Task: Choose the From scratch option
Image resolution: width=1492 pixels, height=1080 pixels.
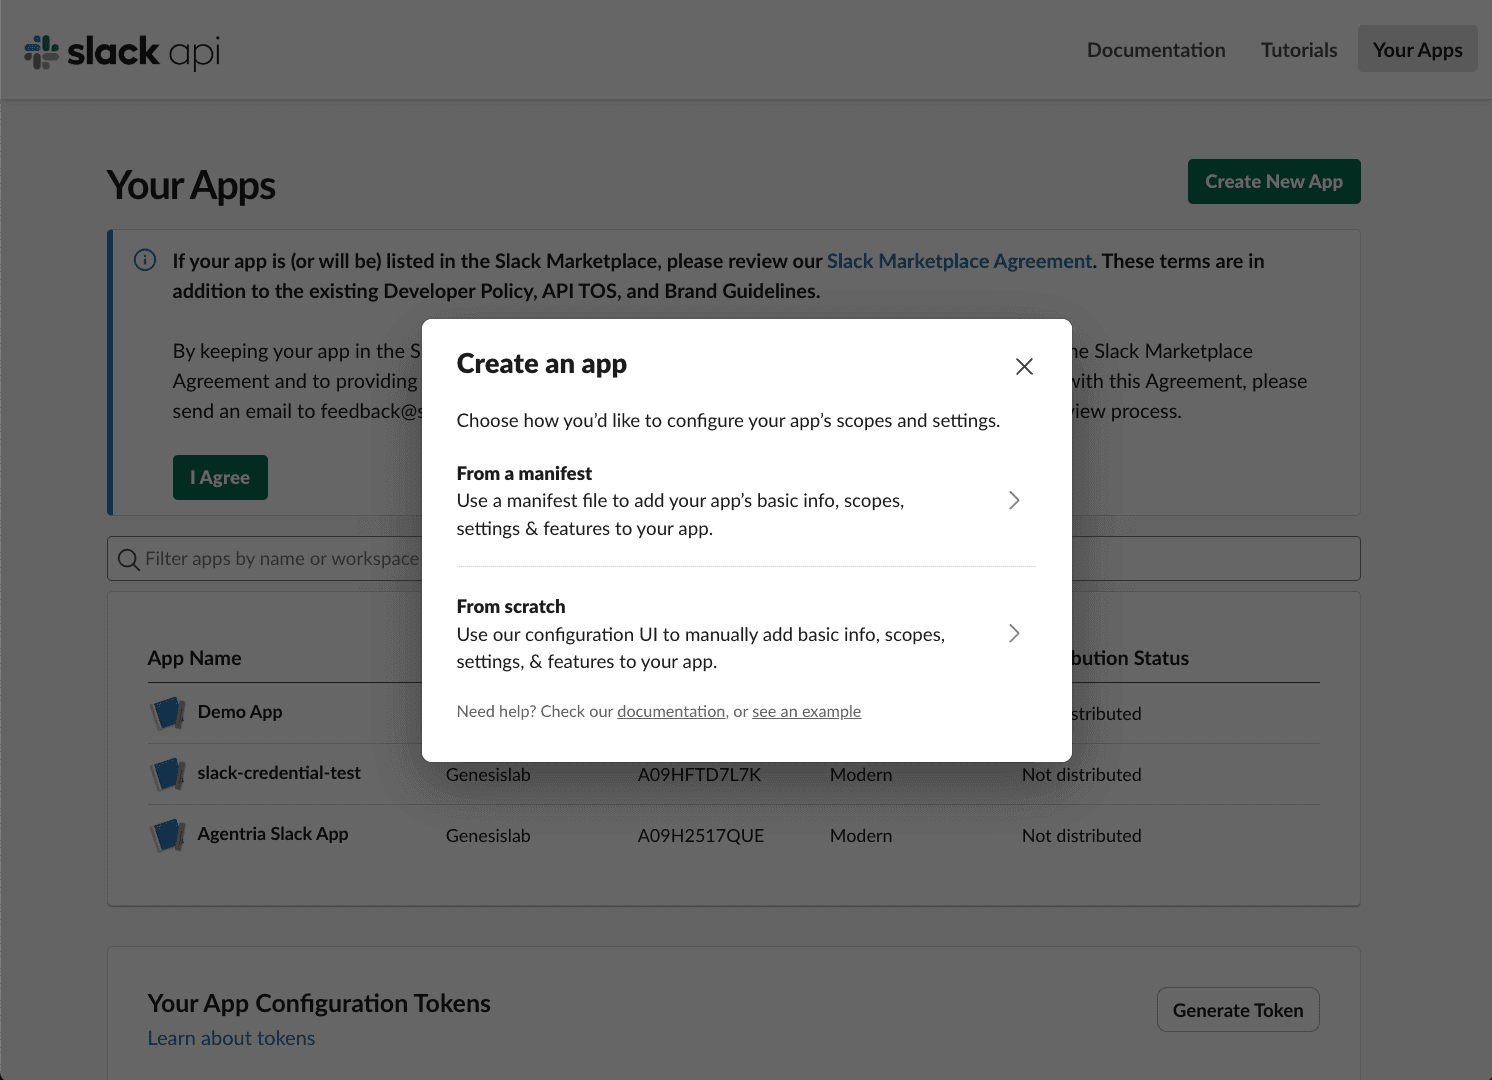Action: pyautogui.click(x=746, y=633)
